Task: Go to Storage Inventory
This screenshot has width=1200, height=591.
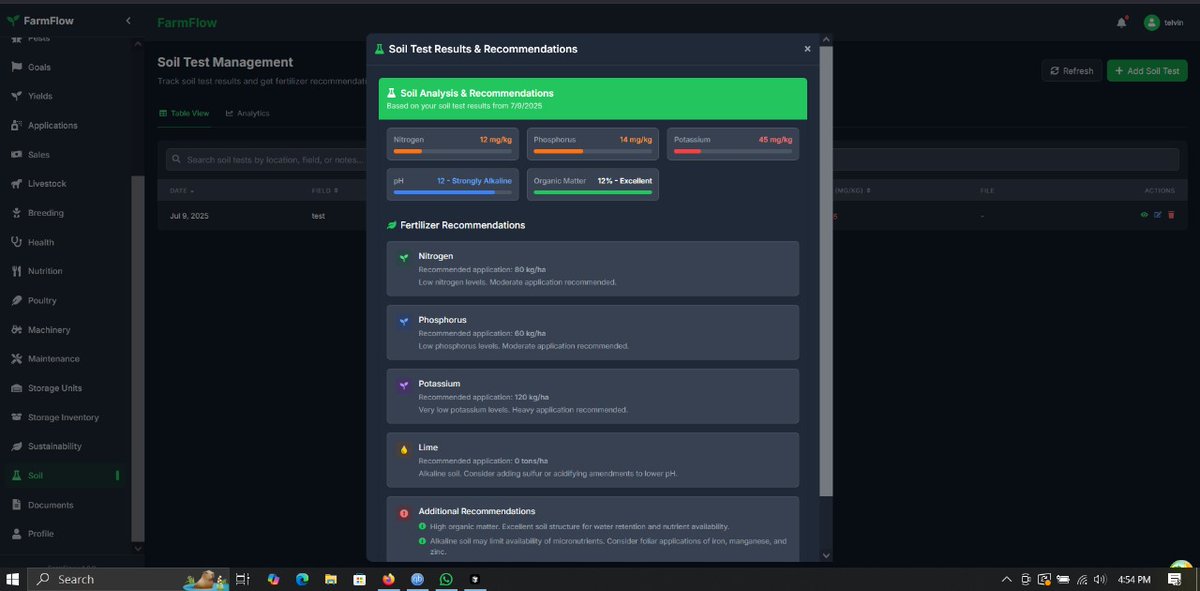Action: tap(63, 417)
